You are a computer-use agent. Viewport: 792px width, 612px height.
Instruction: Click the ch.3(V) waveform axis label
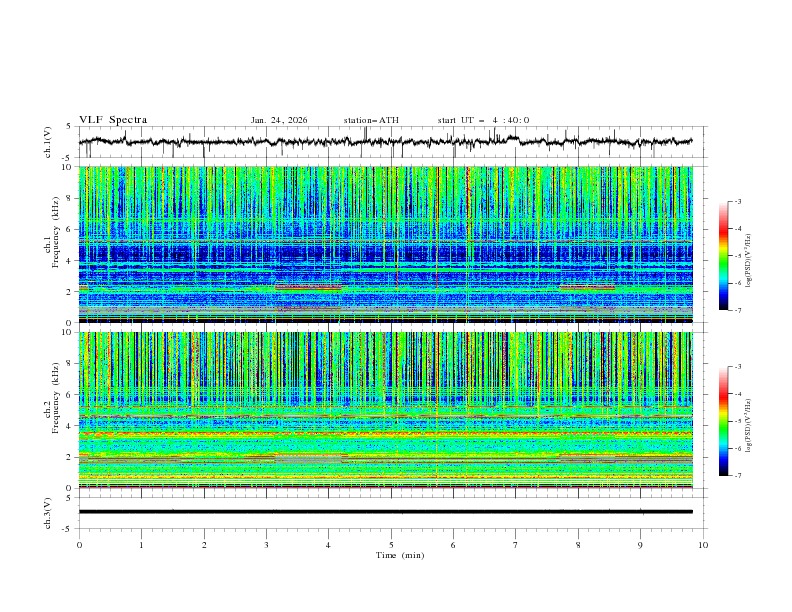click(47, 511)
